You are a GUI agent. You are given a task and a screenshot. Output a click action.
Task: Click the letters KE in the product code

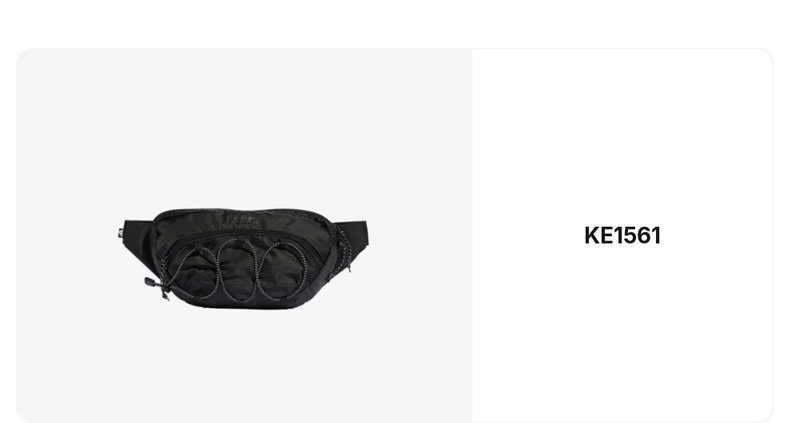tap(598, 236)
